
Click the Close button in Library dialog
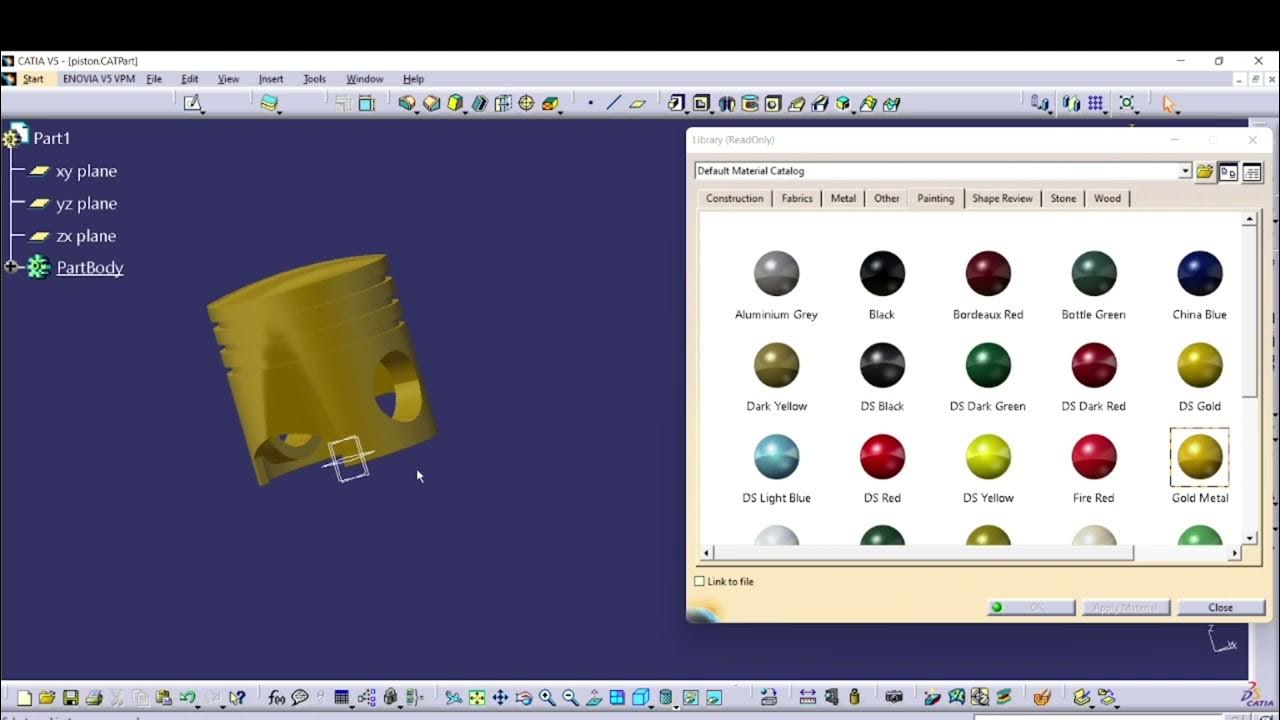click(1220, 607)
